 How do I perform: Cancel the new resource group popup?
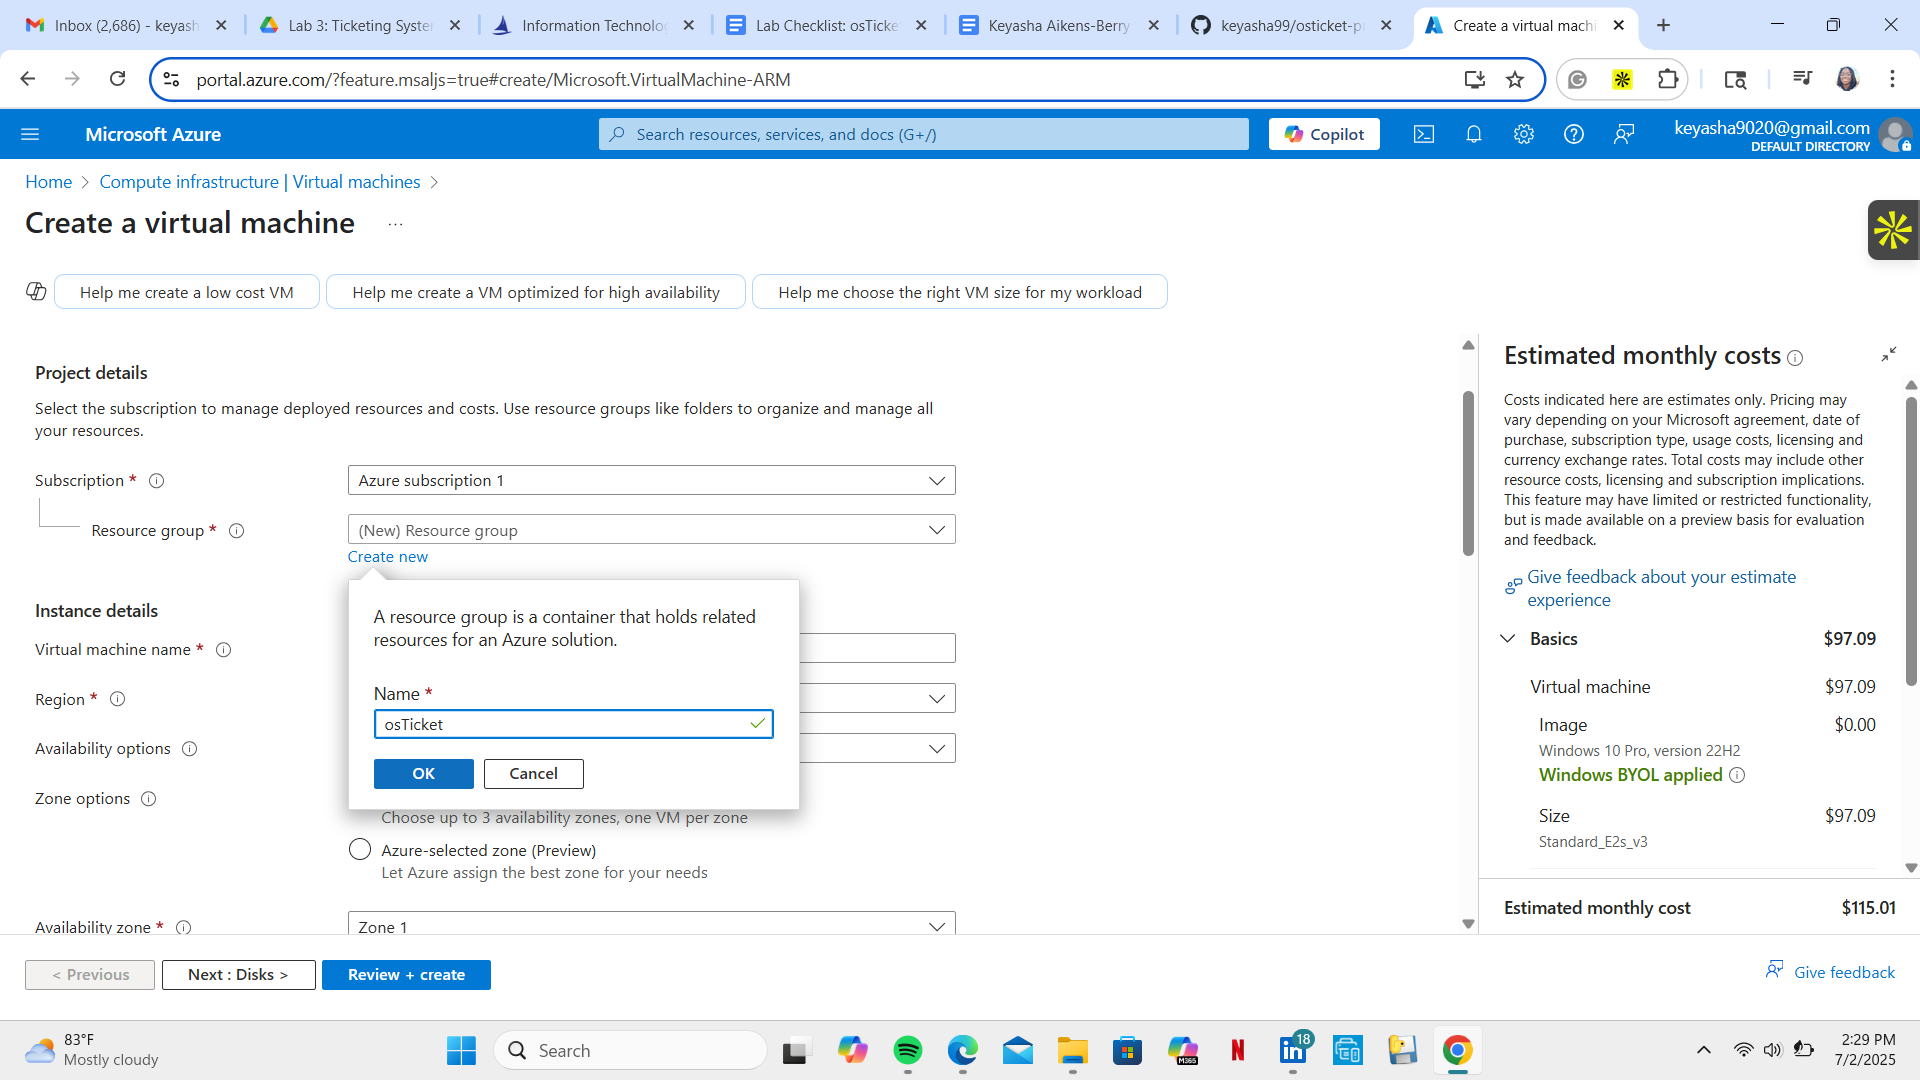click(534, 774)
